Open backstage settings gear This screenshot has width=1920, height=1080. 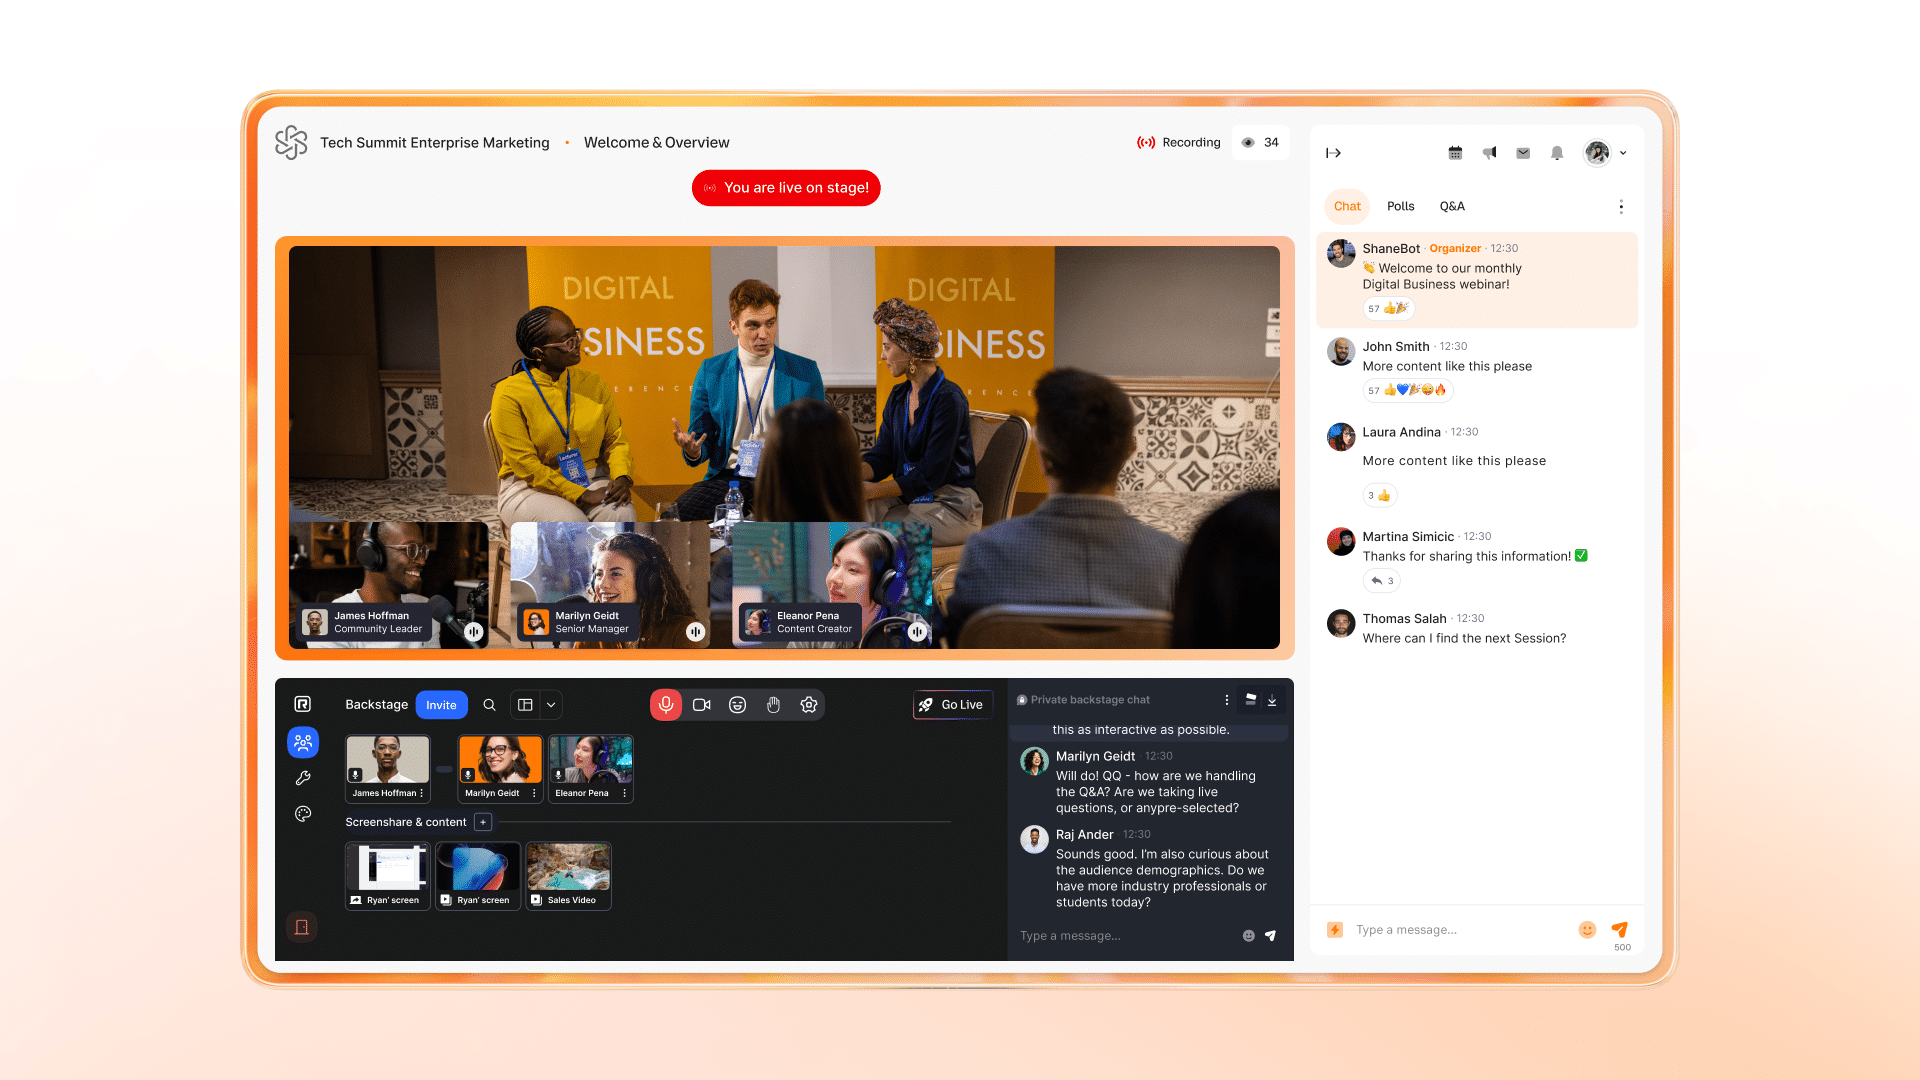(x=809, y=705)
